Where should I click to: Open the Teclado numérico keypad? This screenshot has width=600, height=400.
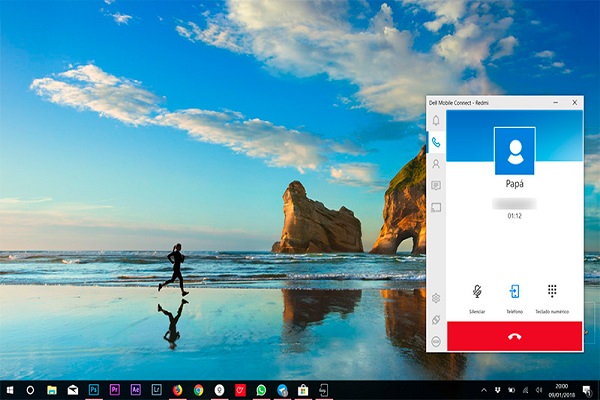[551, 292]
